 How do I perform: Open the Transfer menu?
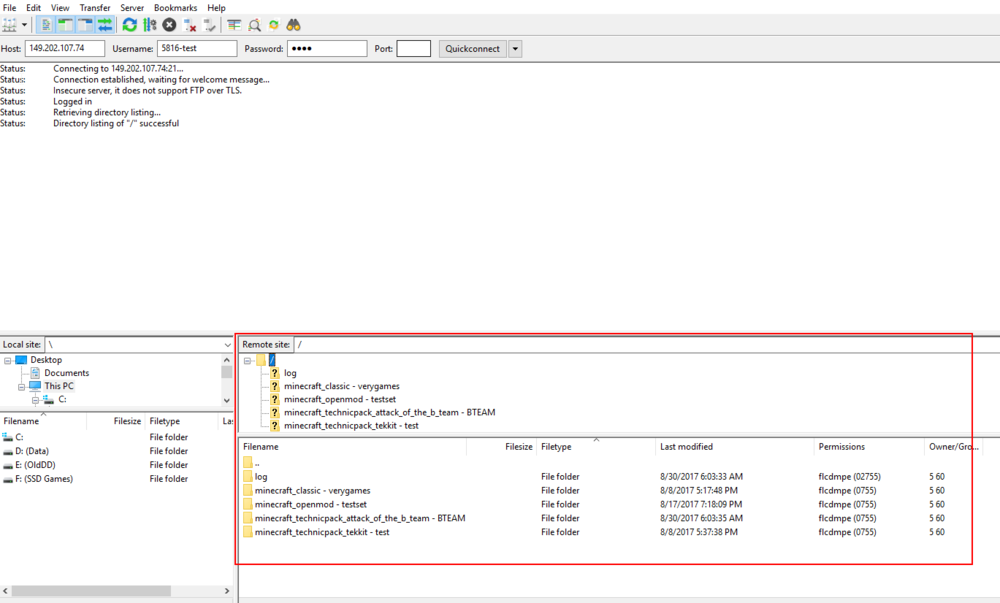click(x=95, y=7)
